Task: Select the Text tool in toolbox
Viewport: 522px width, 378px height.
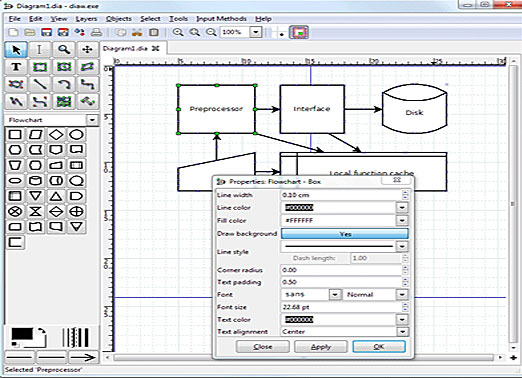Action: click(x=16, y=67)
